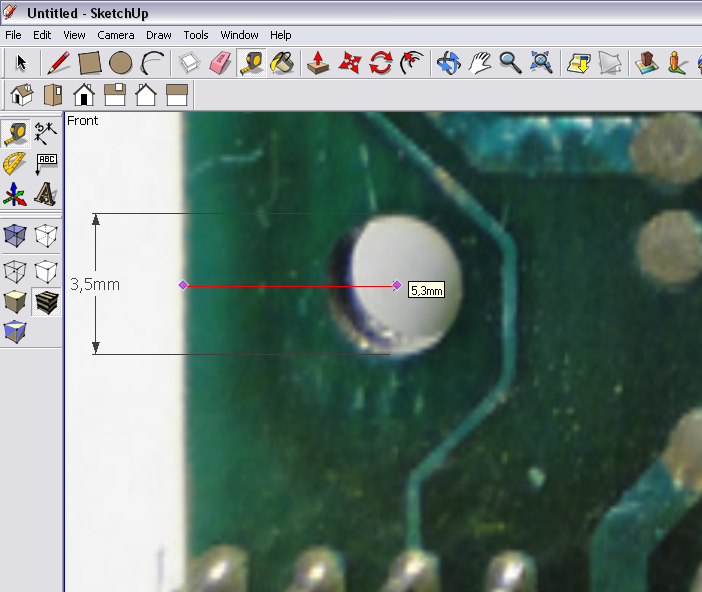Switch to Front view house icon
The image size is (702, 592).
84,94
